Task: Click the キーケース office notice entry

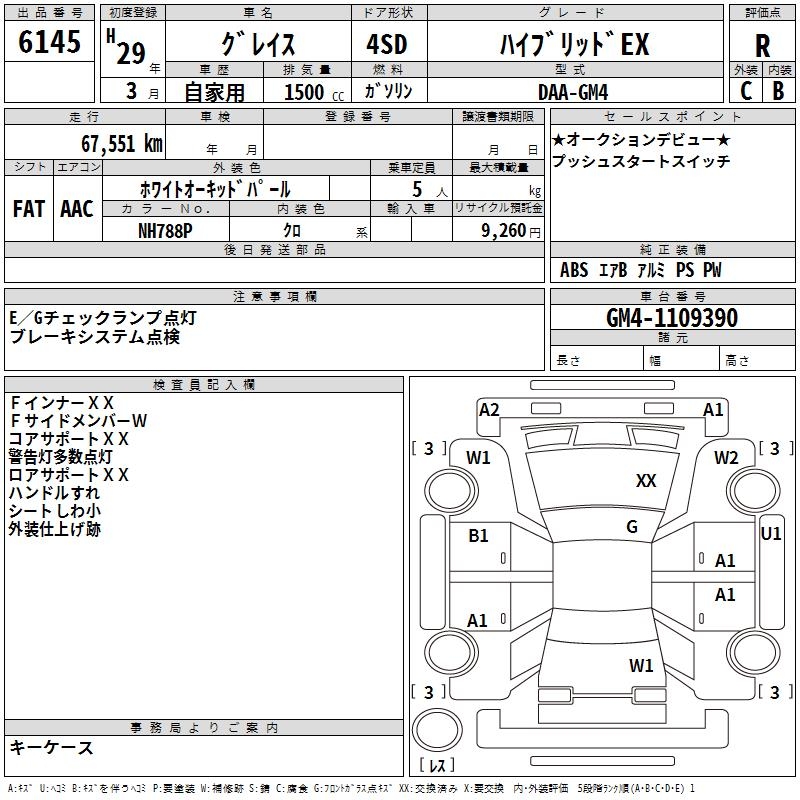Action: 51,747
